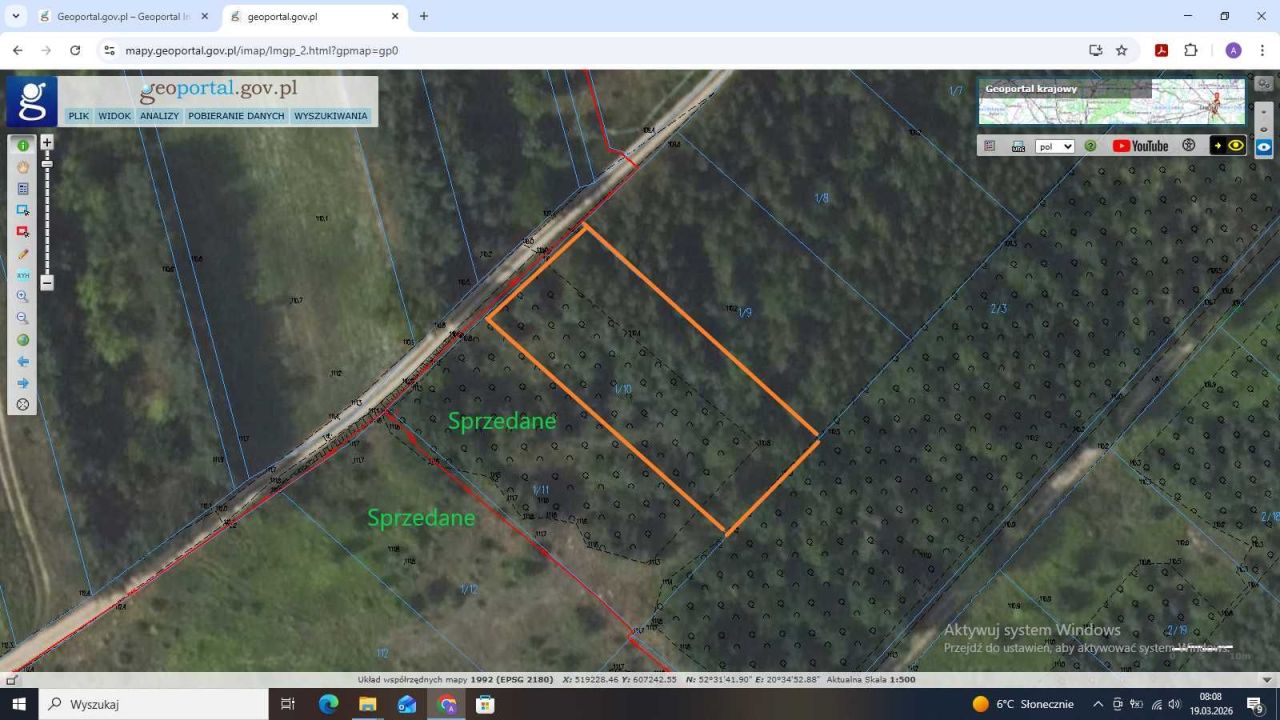
Task: Close the first Geoportal.gov.pl browser tab
Action: (x=205, y=17)
